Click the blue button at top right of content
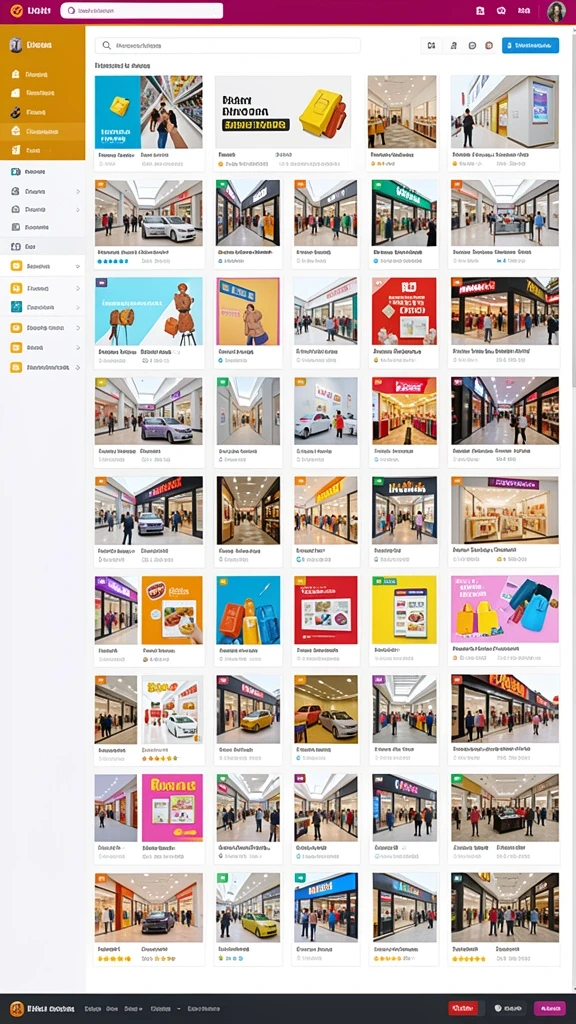The height and width of the screenshot is (1024, 576). click(530, 45)
